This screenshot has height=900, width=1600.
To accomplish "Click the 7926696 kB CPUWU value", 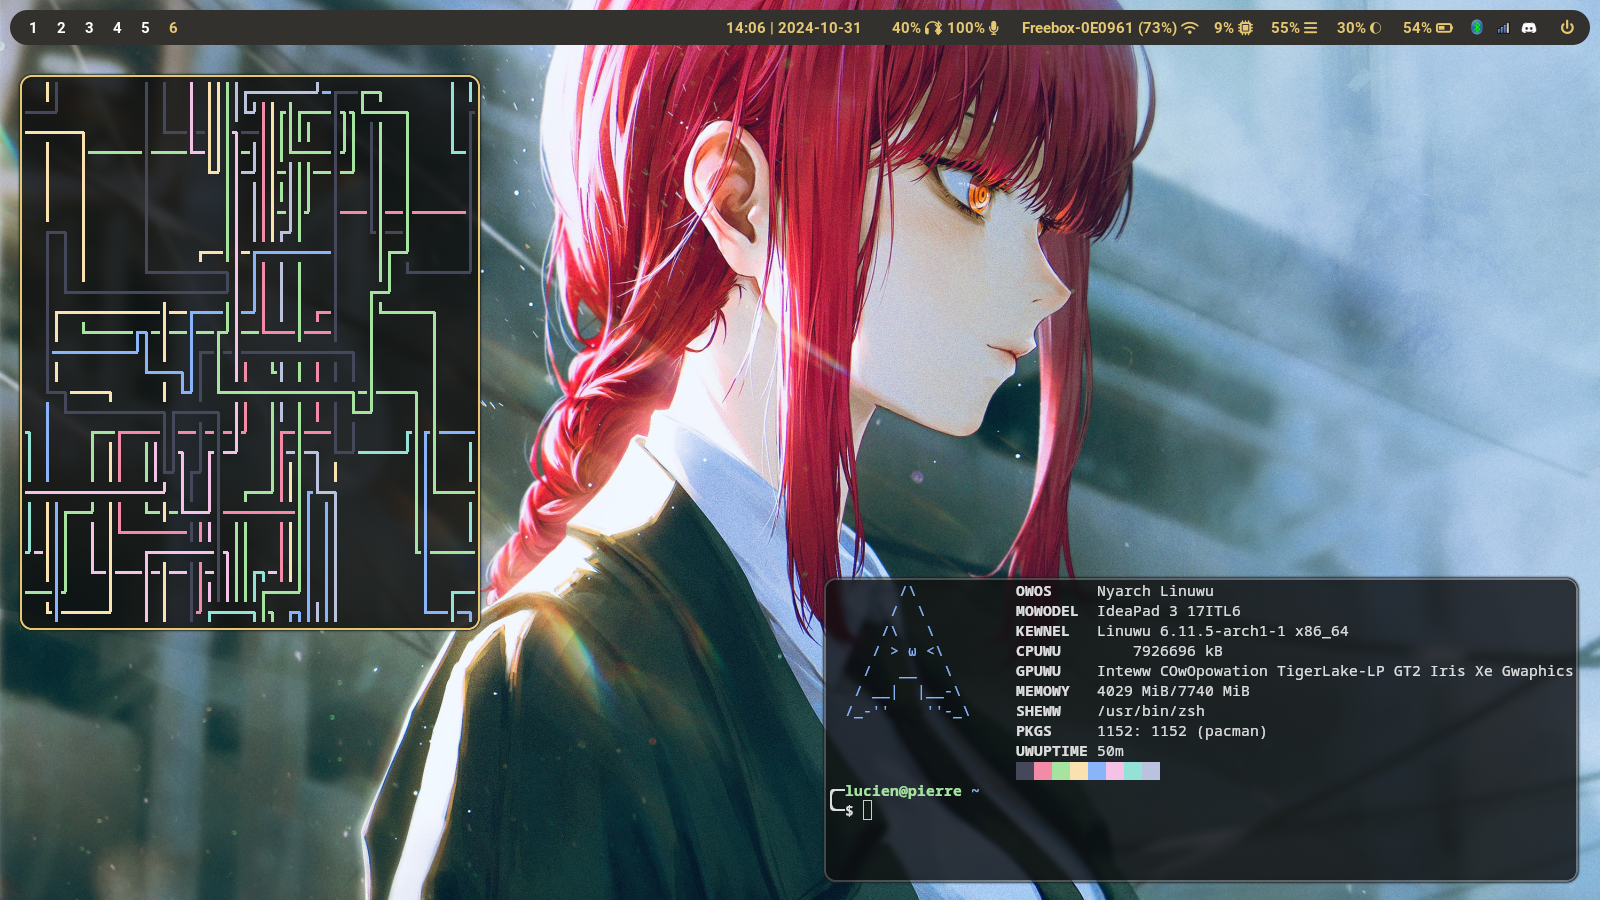I will click(x=1177, y=651).
